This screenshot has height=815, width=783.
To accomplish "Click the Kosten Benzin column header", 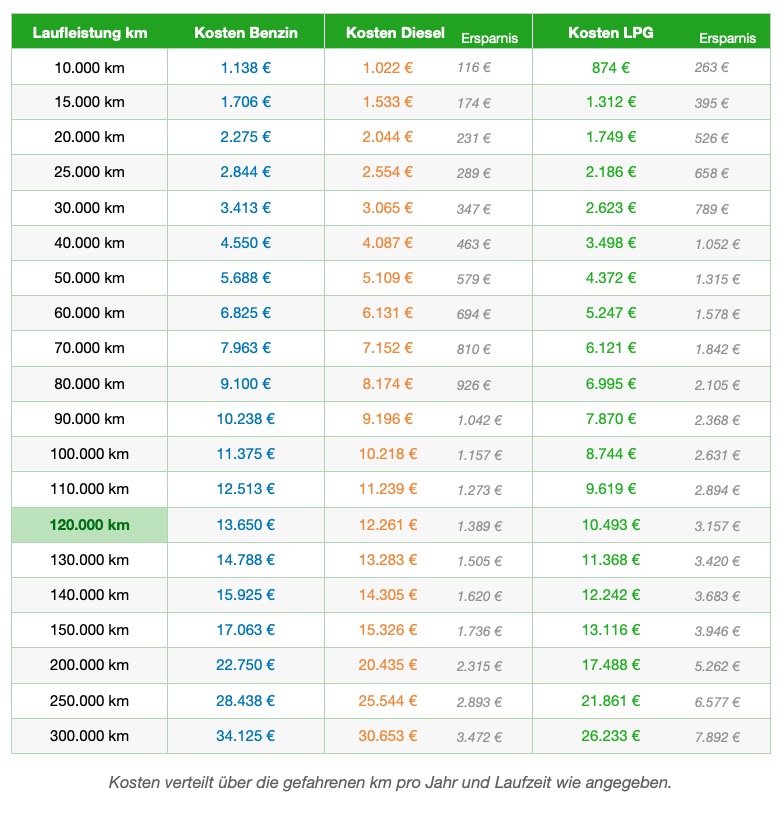I will 246,32.
